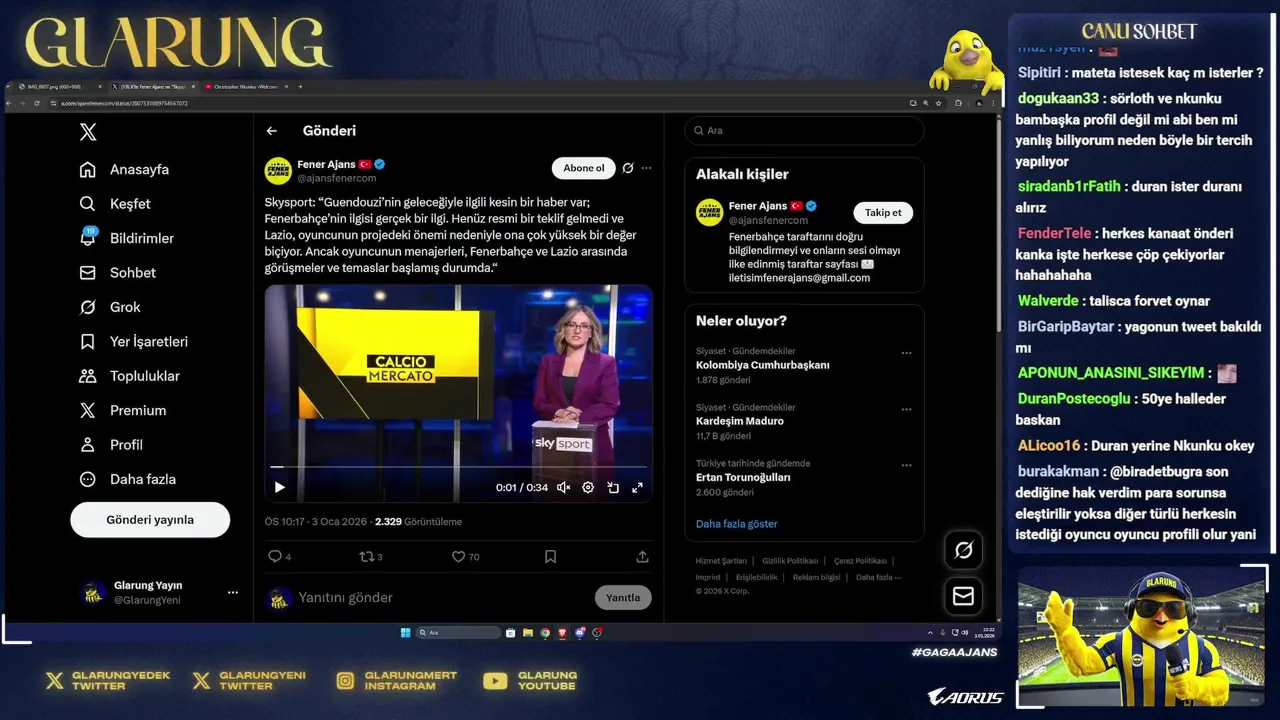Open Yer İşaretleri bookmarks
The height and width of the screenshot is (720, 1280).
134,342
